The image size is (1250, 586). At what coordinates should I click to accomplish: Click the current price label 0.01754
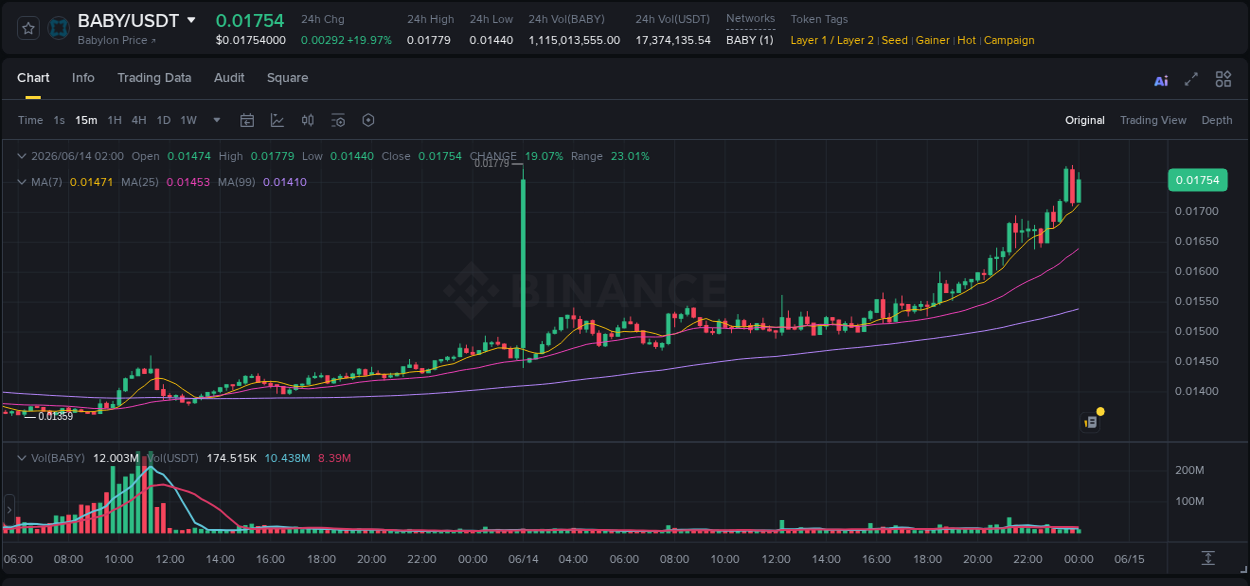1196,180
